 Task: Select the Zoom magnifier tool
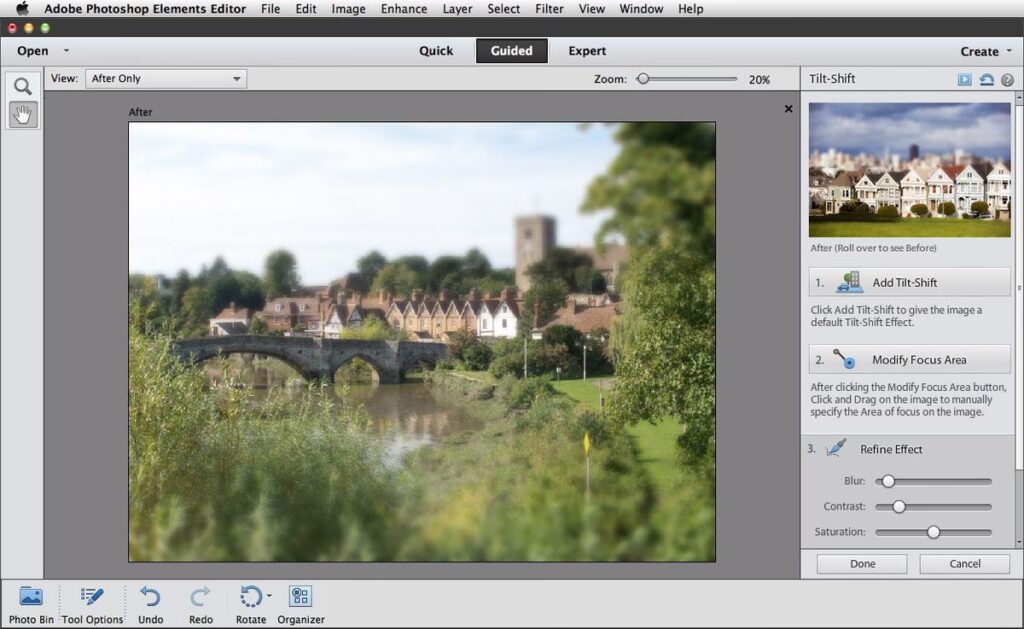pyautogui.click(x=22, y=87)
